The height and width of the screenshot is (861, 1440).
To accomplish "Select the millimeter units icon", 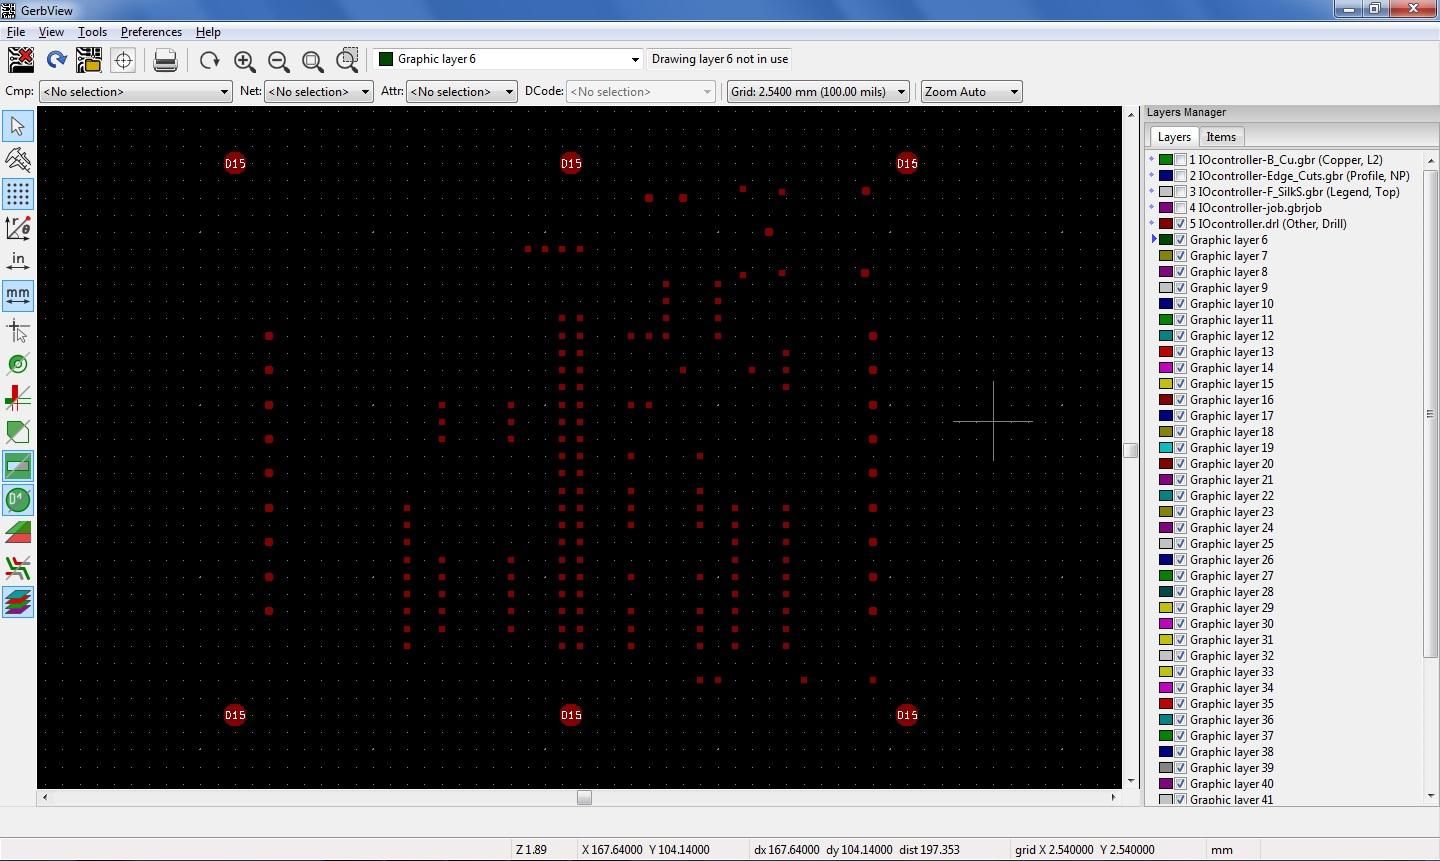I will [x=17, y=295].
